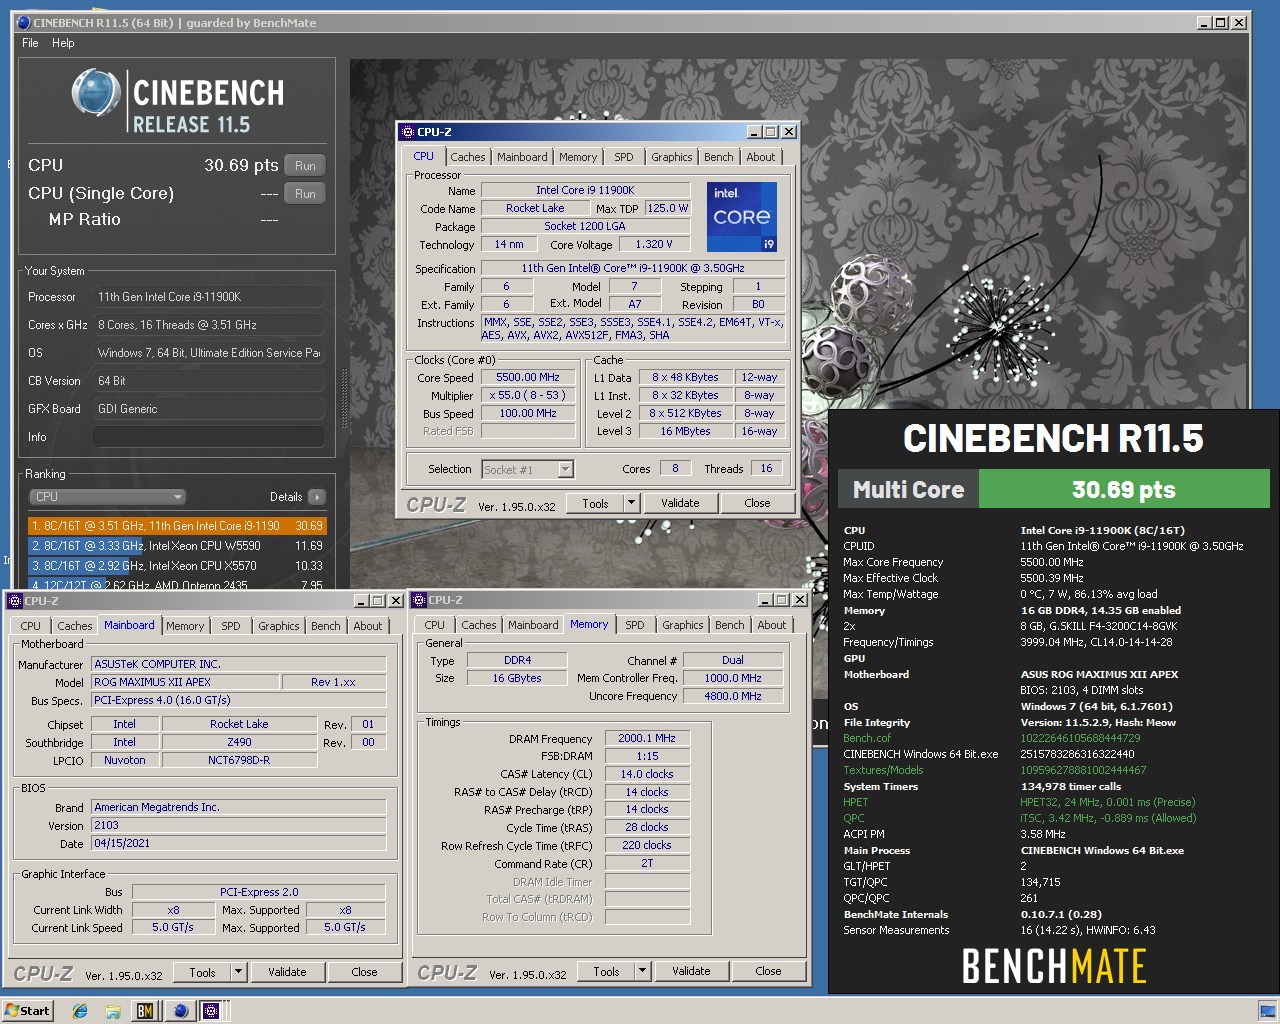Select ranking row Intel Xeon CPU X5570
Image resolution: width=1280 pixels, height=1024 pixels.
tap(177, 566)
